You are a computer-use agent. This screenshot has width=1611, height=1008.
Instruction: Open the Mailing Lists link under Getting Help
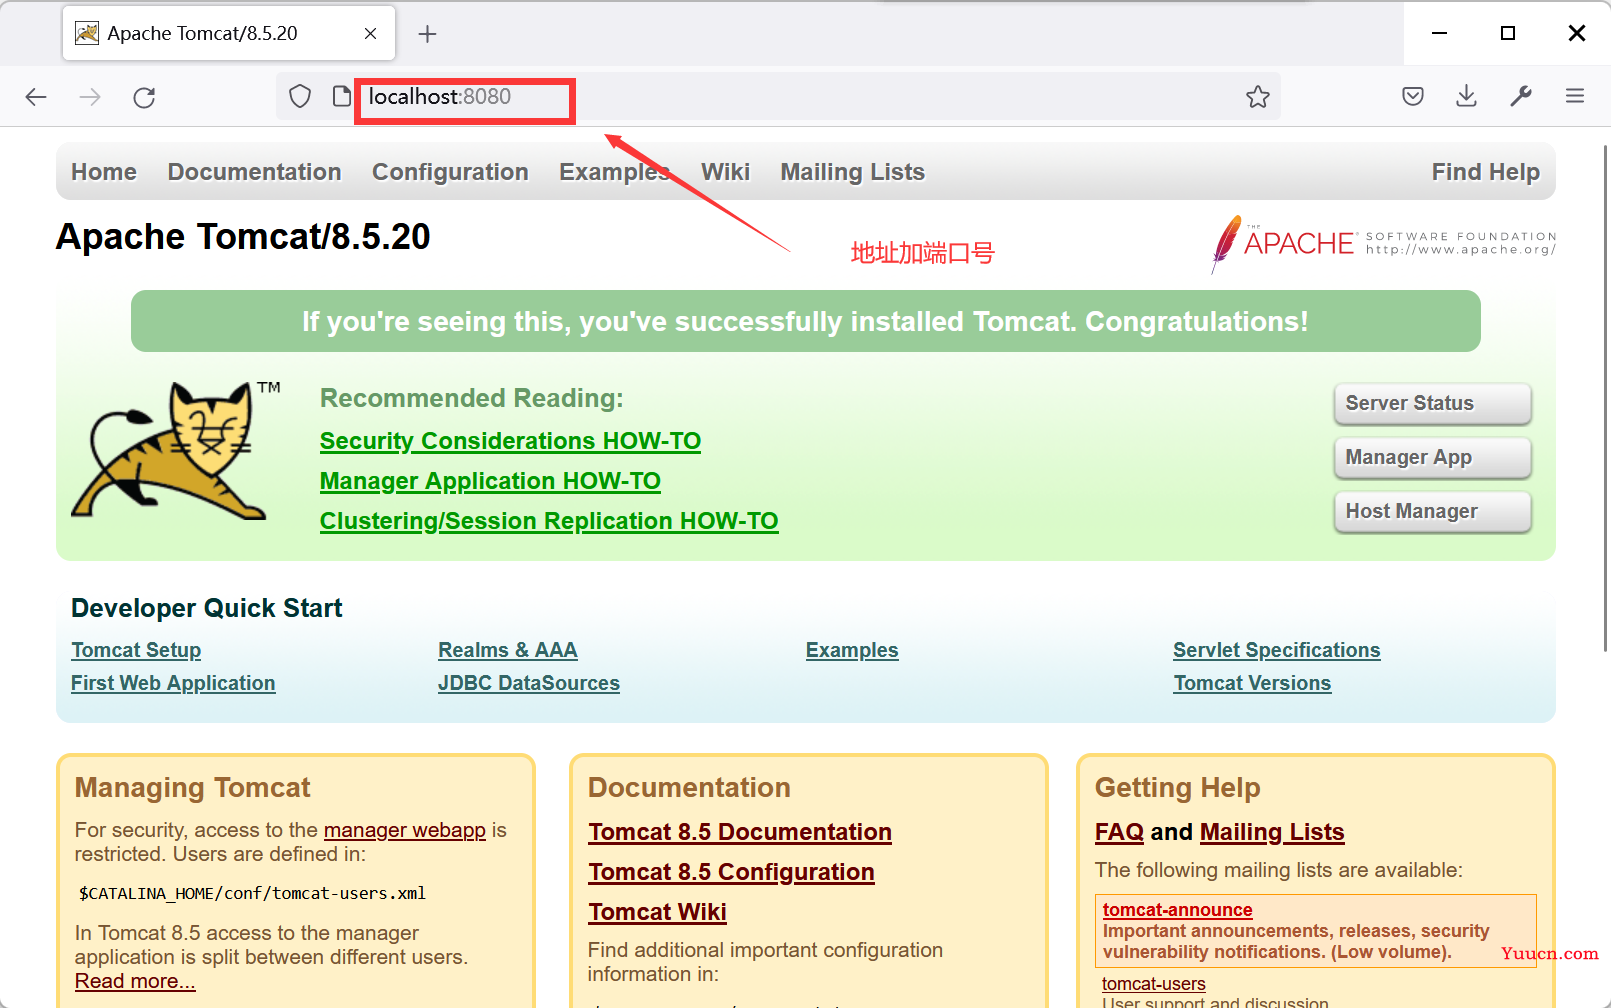pos(1272,832)
